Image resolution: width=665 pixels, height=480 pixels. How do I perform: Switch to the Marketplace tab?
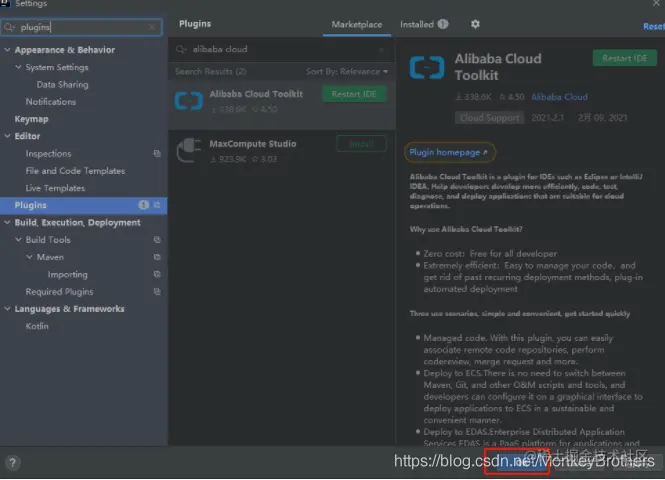pos(357,25)
